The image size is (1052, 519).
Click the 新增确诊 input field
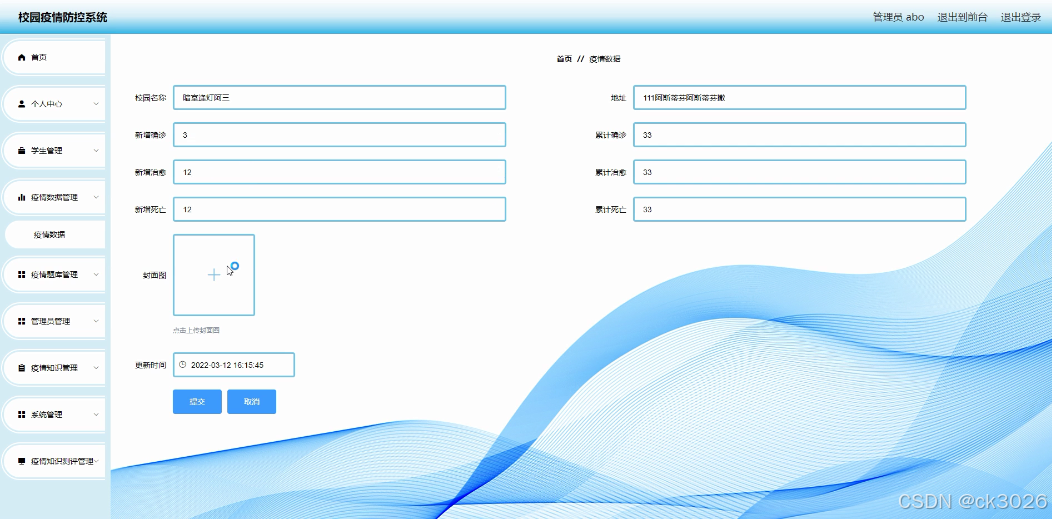[339, 135]
